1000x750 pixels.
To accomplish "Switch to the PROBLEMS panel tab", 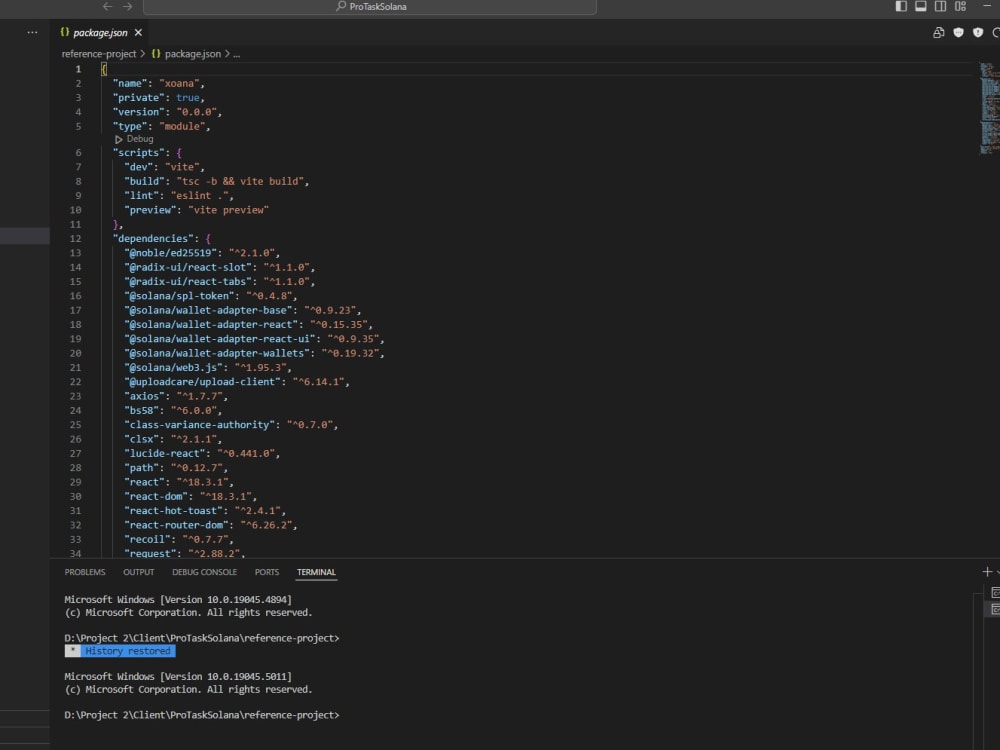I will (x=85, y=572).
